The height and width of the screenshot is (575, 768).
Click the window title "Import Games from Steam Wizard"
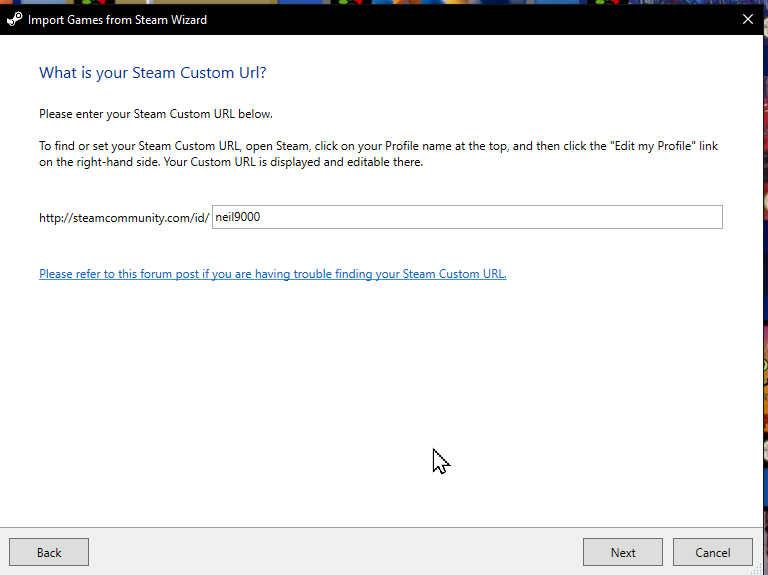117,20
